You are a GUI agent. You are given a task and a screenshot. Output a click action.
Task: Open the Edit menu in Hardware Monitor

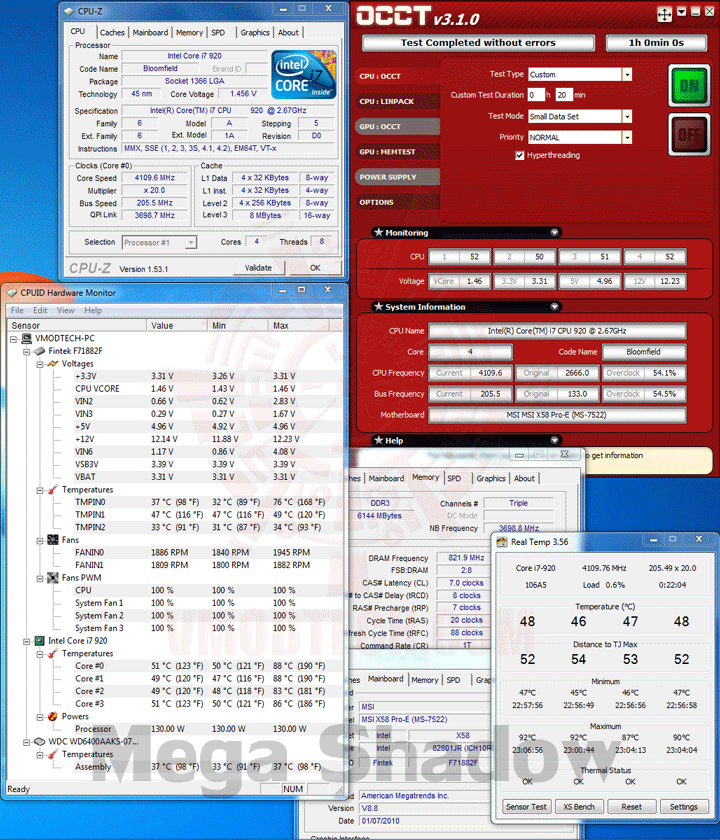40,311
